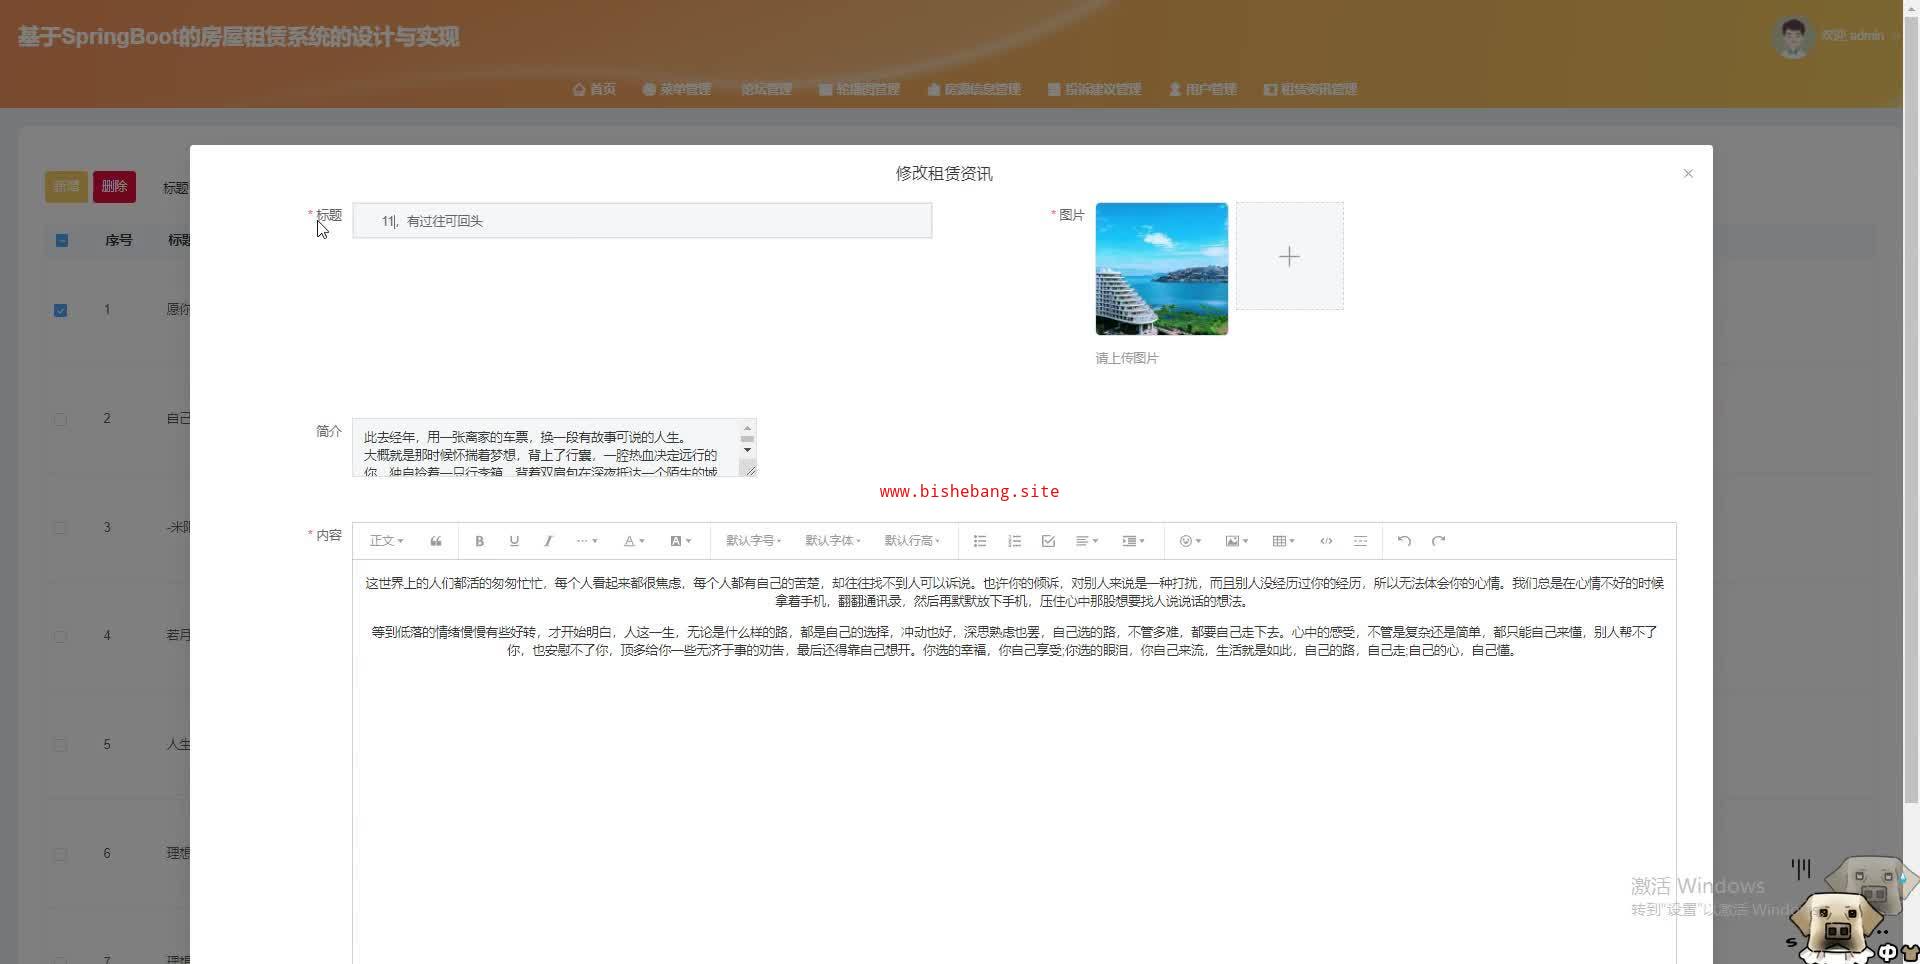Screen dimensions: 1920x964
Task: Click the scroll-down arrow of the 简介 textarea
Action: [x=747, y=450]
